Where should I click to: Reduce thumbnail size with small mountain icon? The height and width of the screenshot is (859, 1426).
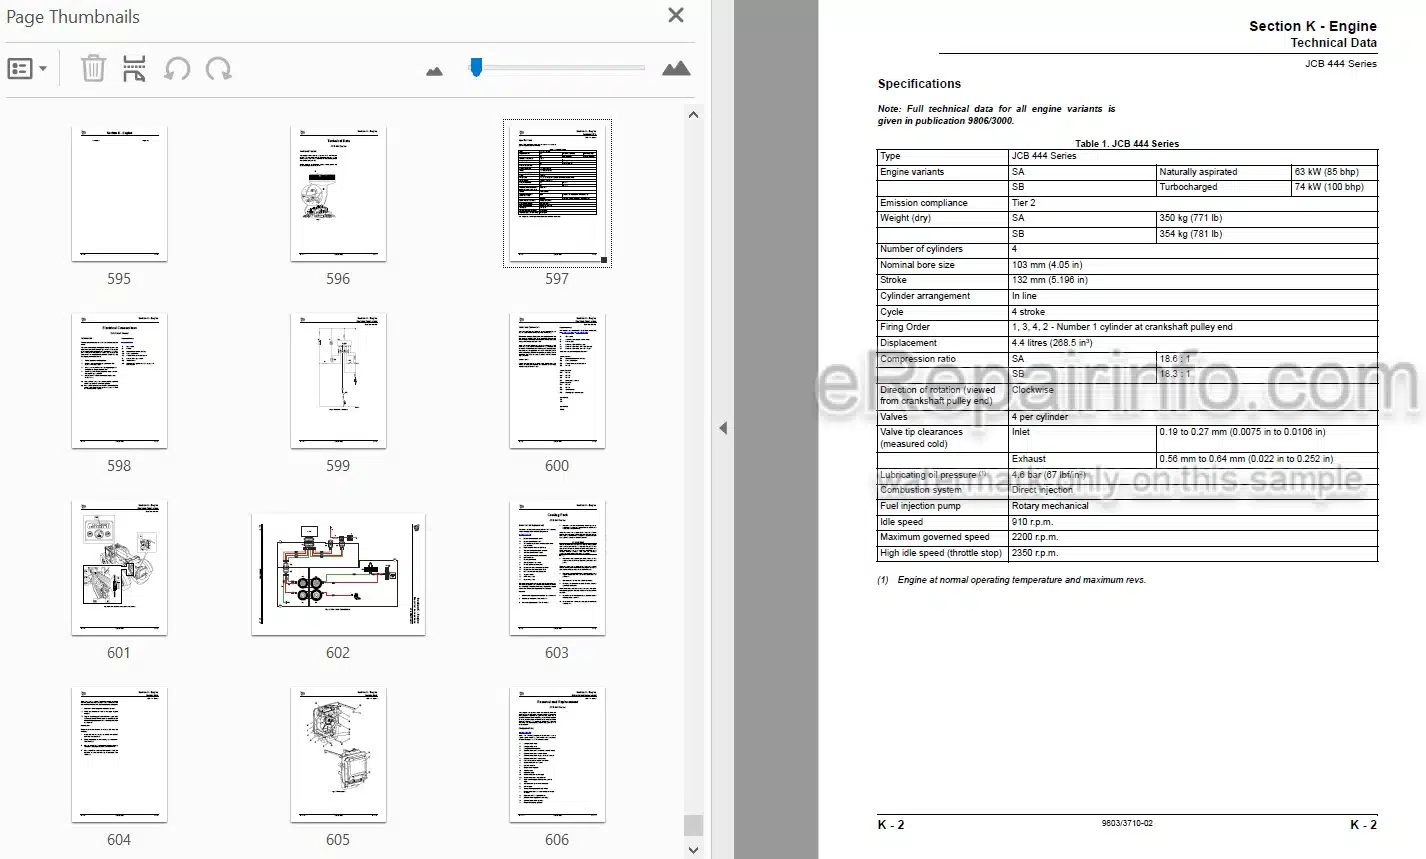[434, 71]
